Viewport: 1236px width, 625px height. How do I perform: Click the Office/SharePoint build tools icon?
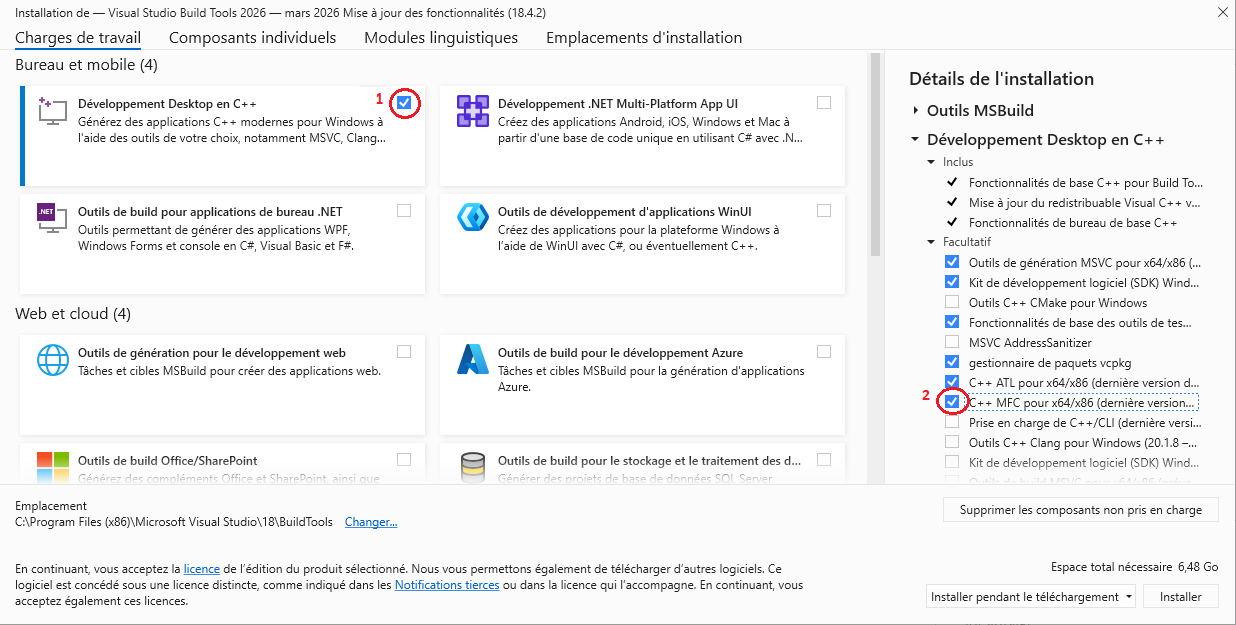pos(52,466)
